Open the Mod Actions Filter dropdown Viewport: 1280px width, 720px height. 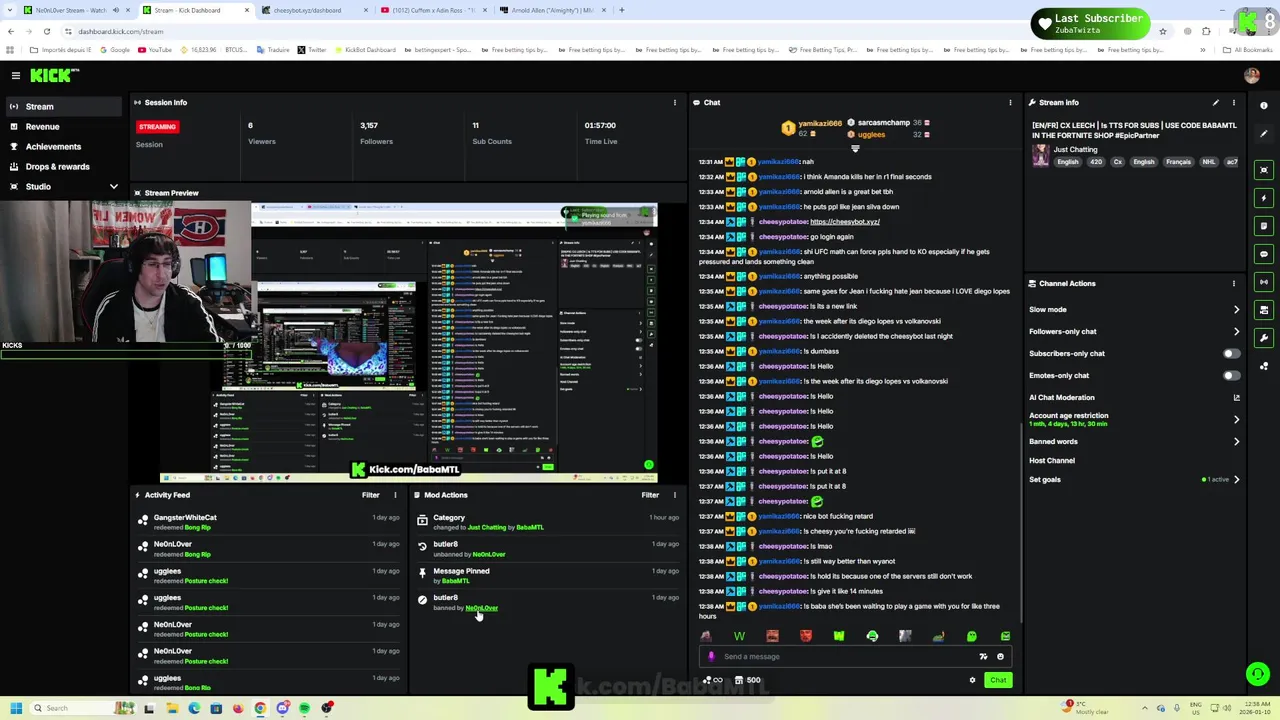650,495
